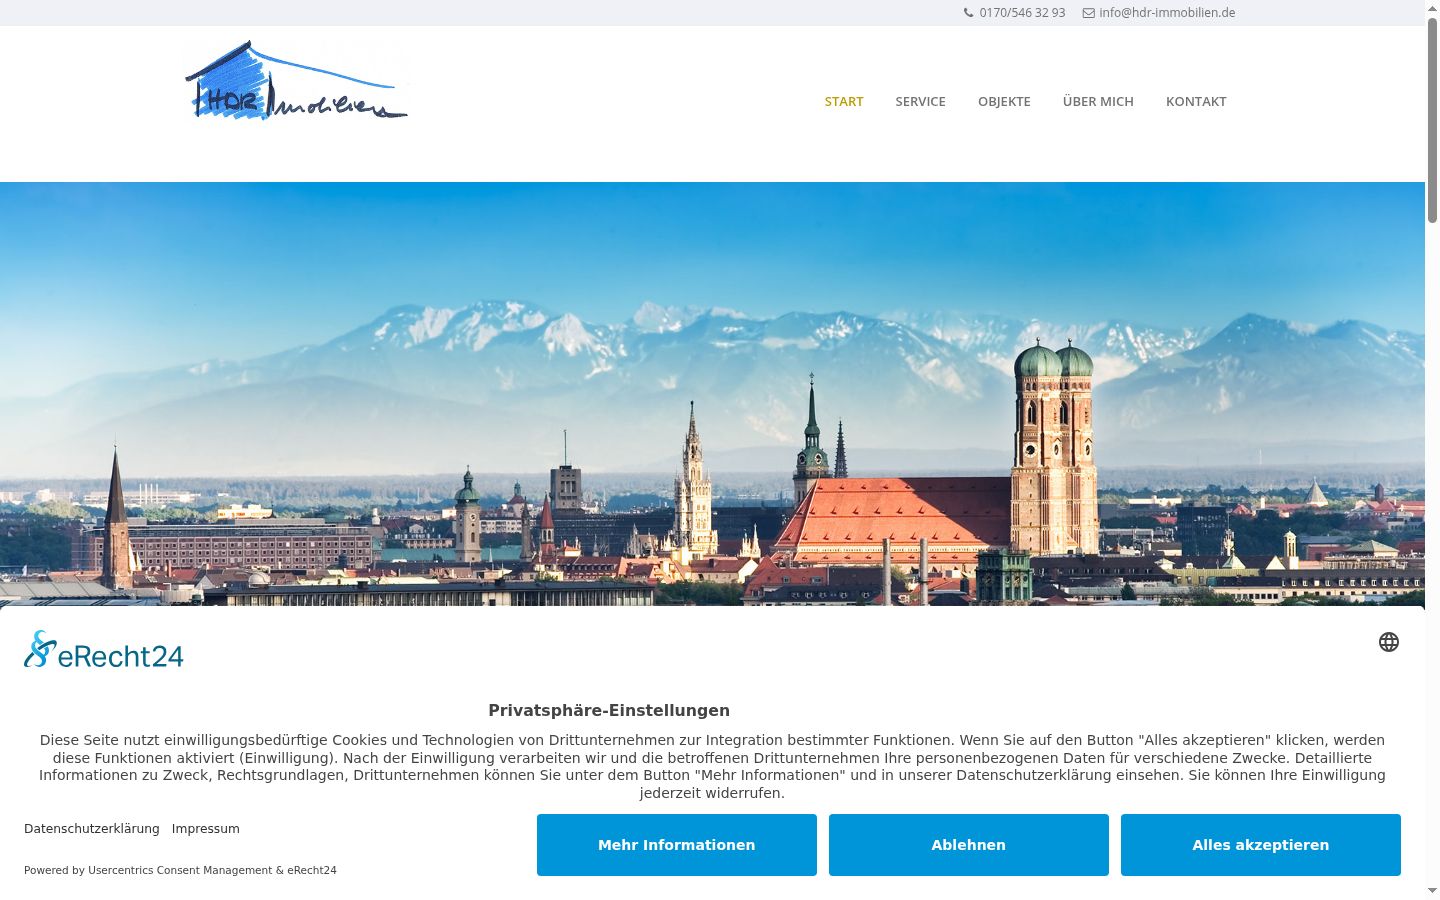Open the language globe icon
The image size is (1440, 900).
(1389, 642)
